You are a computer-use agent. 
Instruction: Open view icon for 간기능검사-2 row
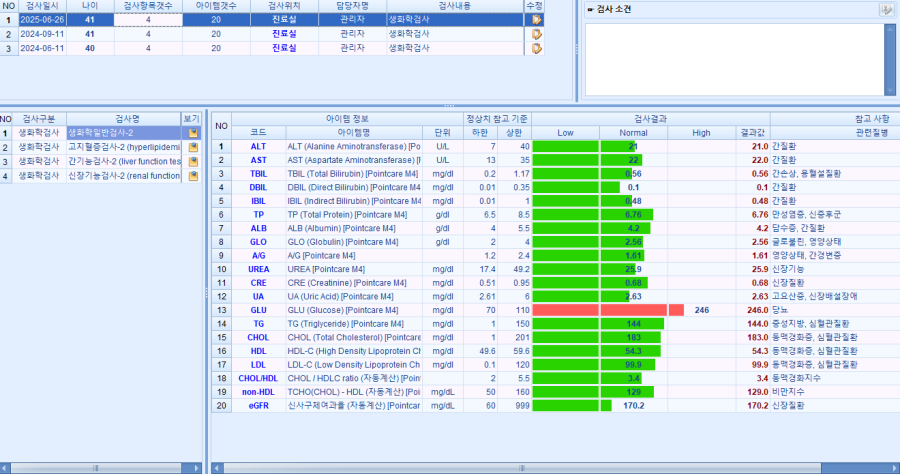pos(193,161)
